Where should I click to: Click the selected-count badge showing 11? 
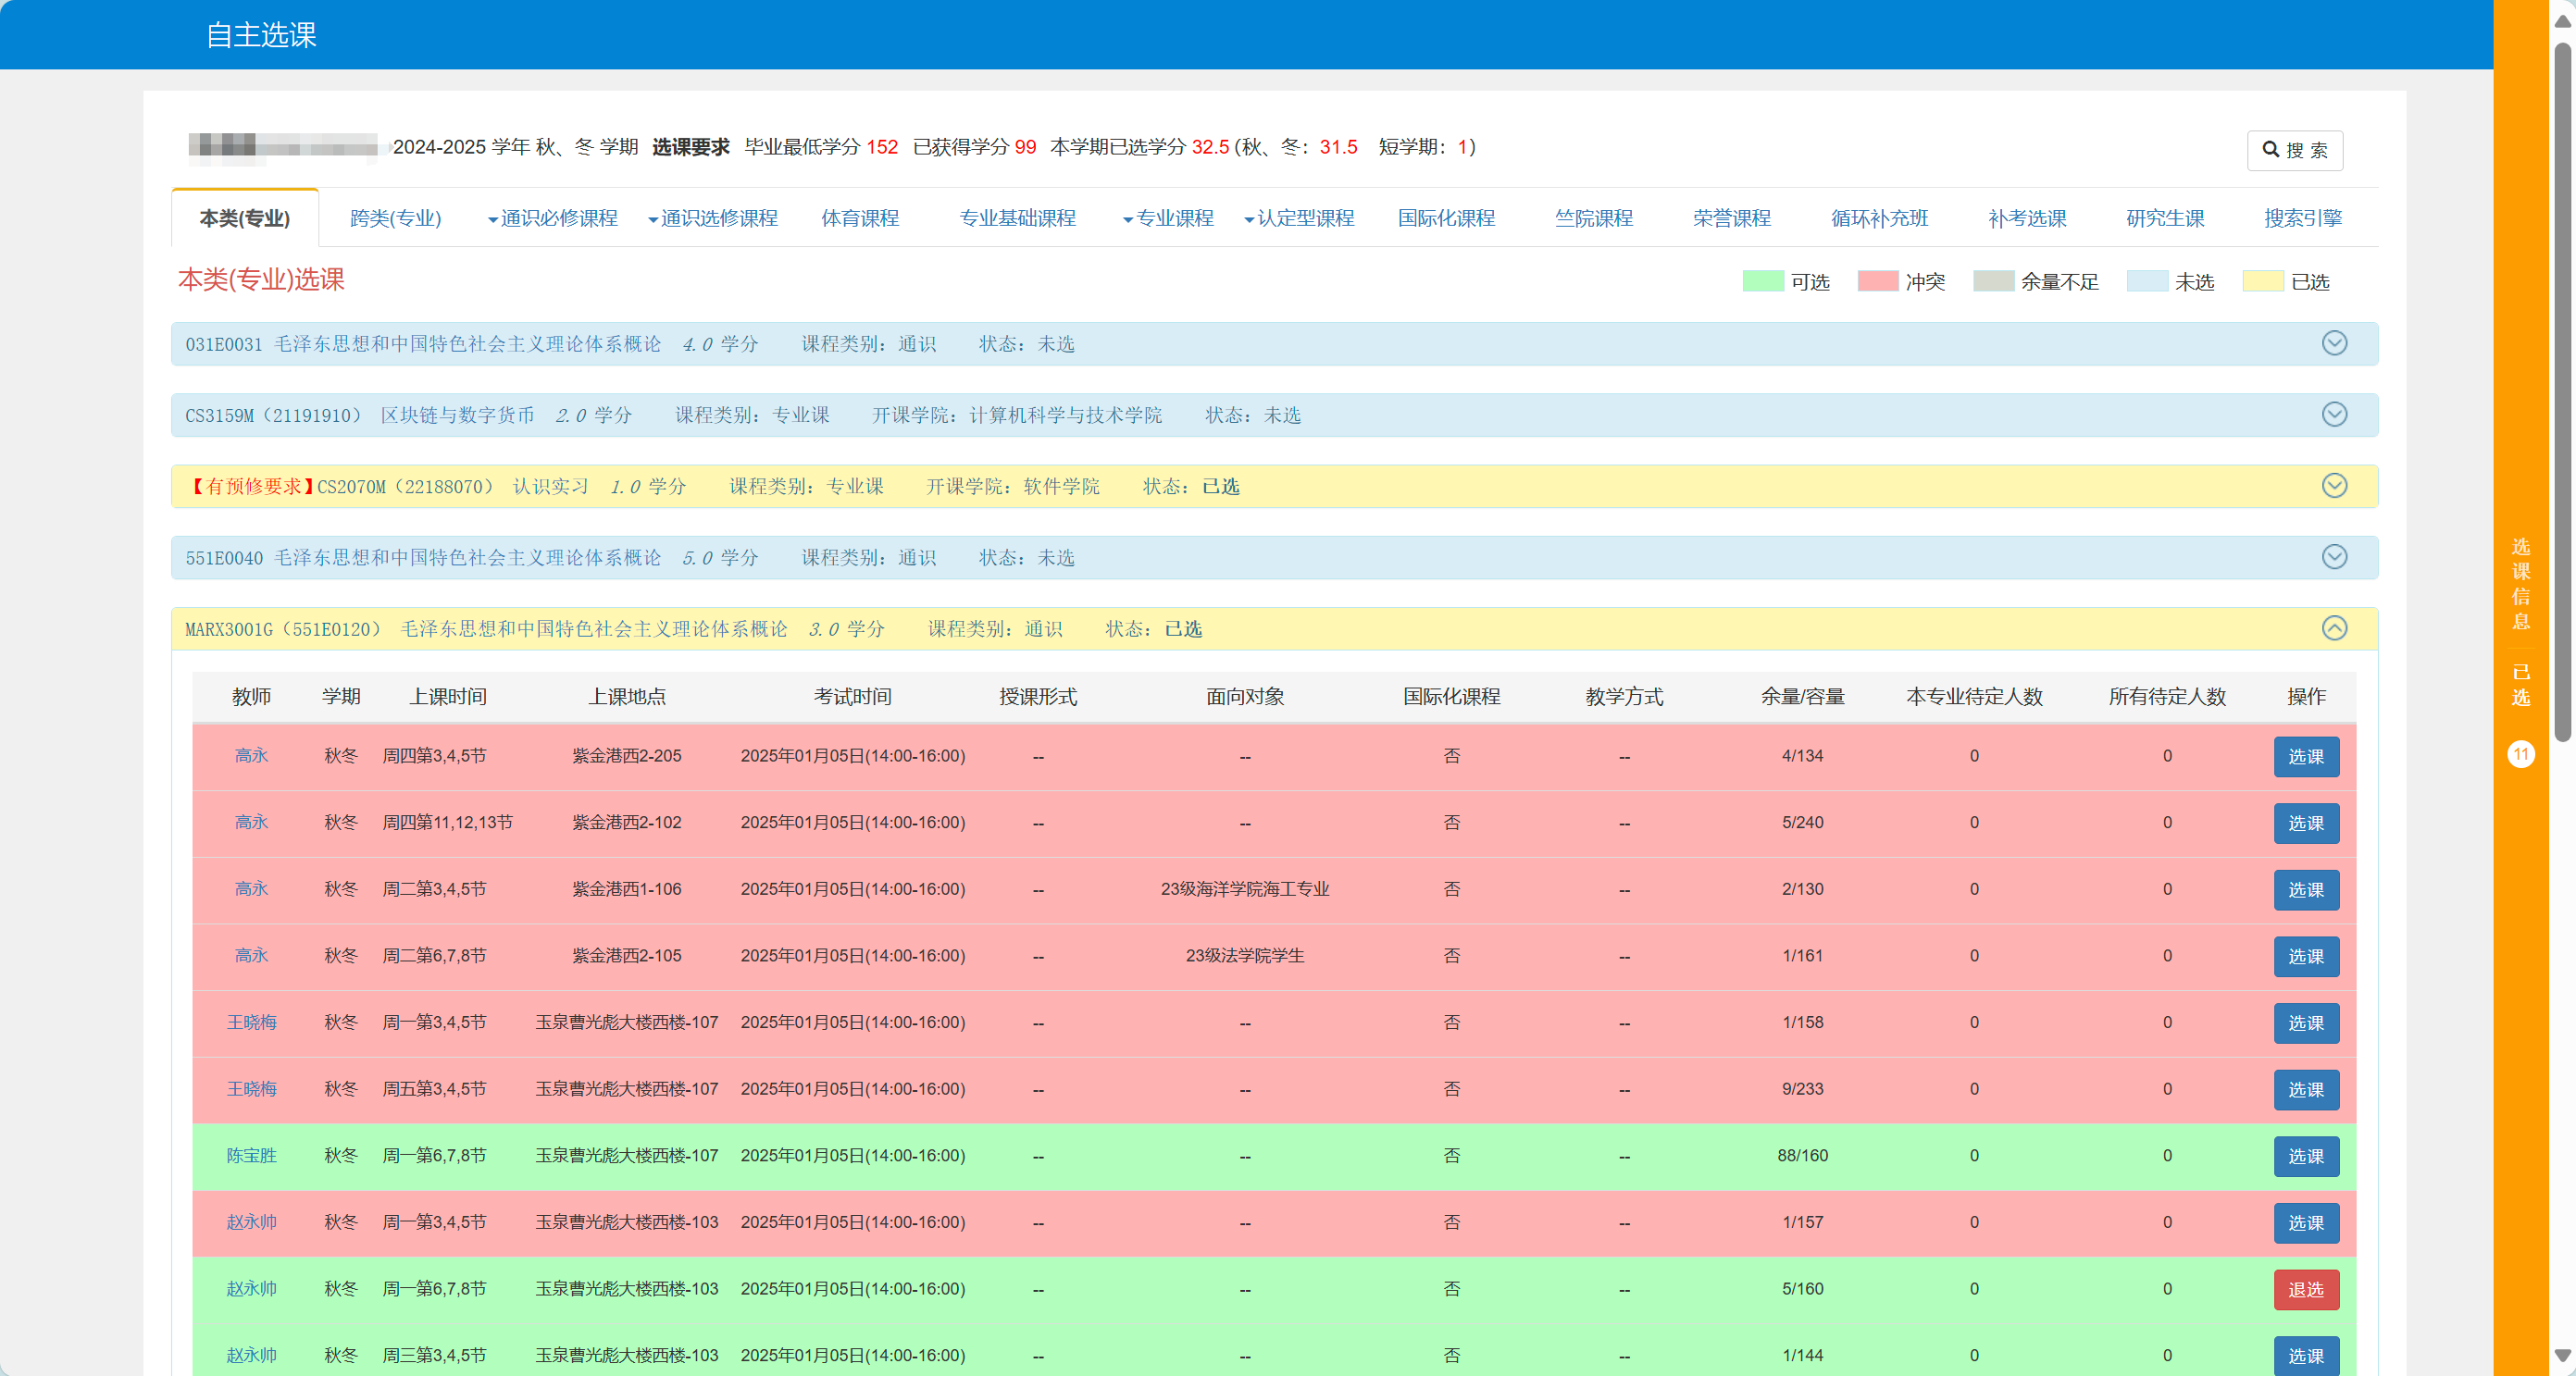pos(2521,754)
